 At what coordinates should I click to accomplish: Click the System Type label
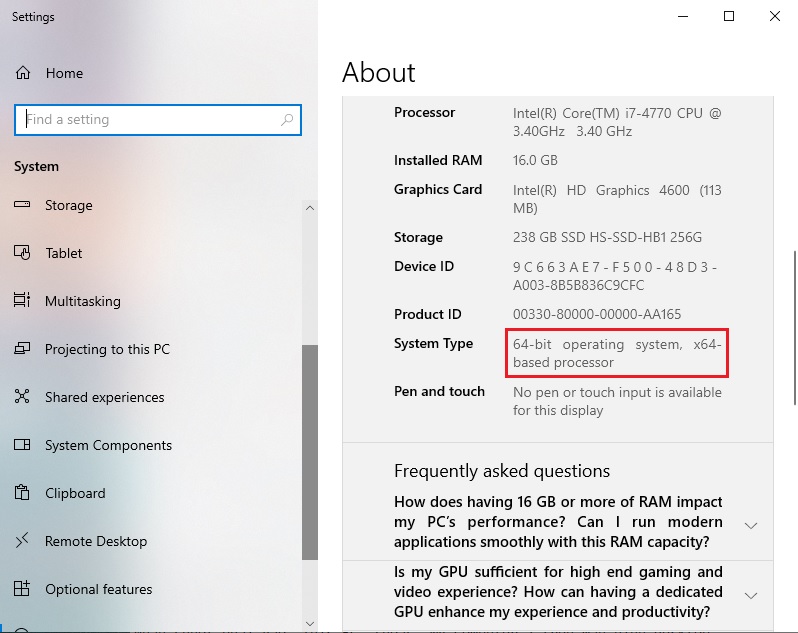pyautogui.click(x=433, y=343)
